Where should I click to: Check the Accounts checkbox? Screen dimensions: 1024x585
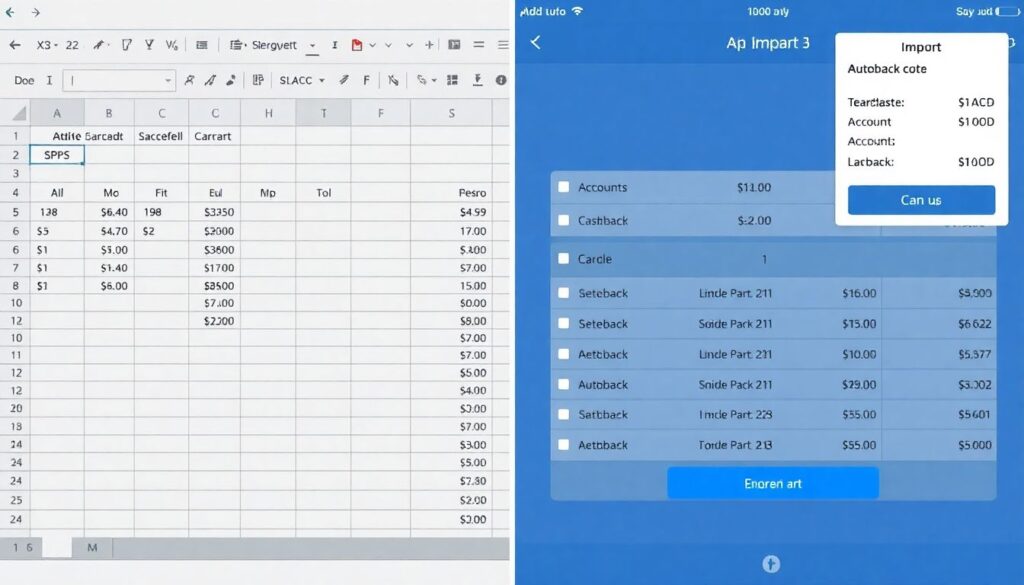564,187
